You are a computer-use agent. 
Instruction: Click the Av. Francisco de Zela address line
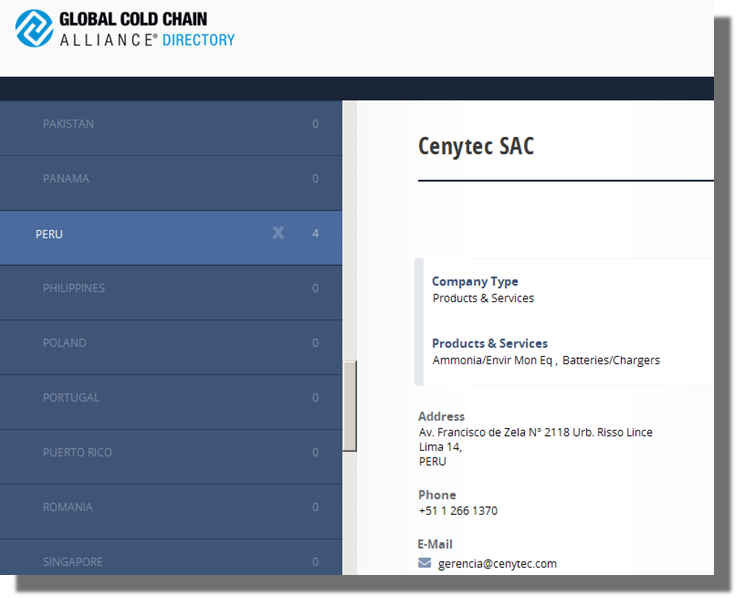point(535,432)
